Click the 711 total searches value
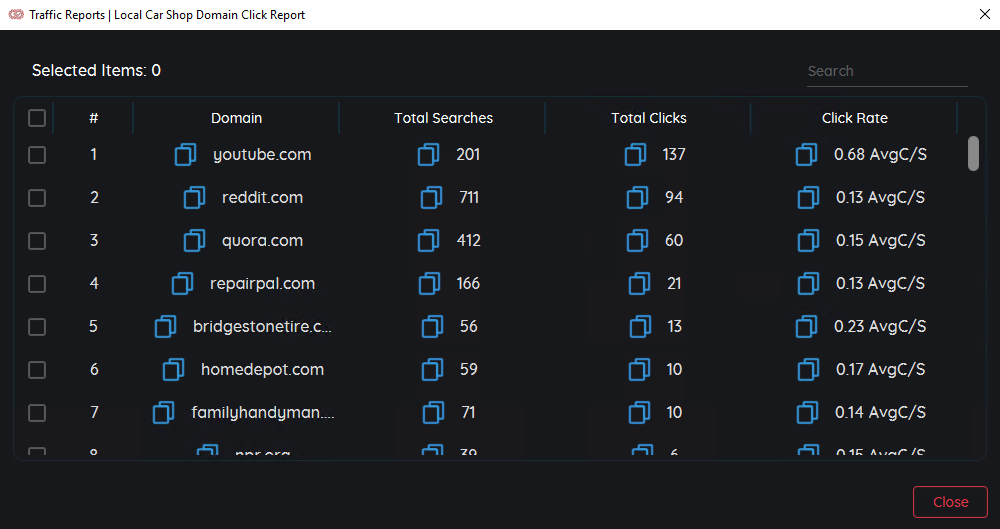The image size is (1000, 529). 469,197
